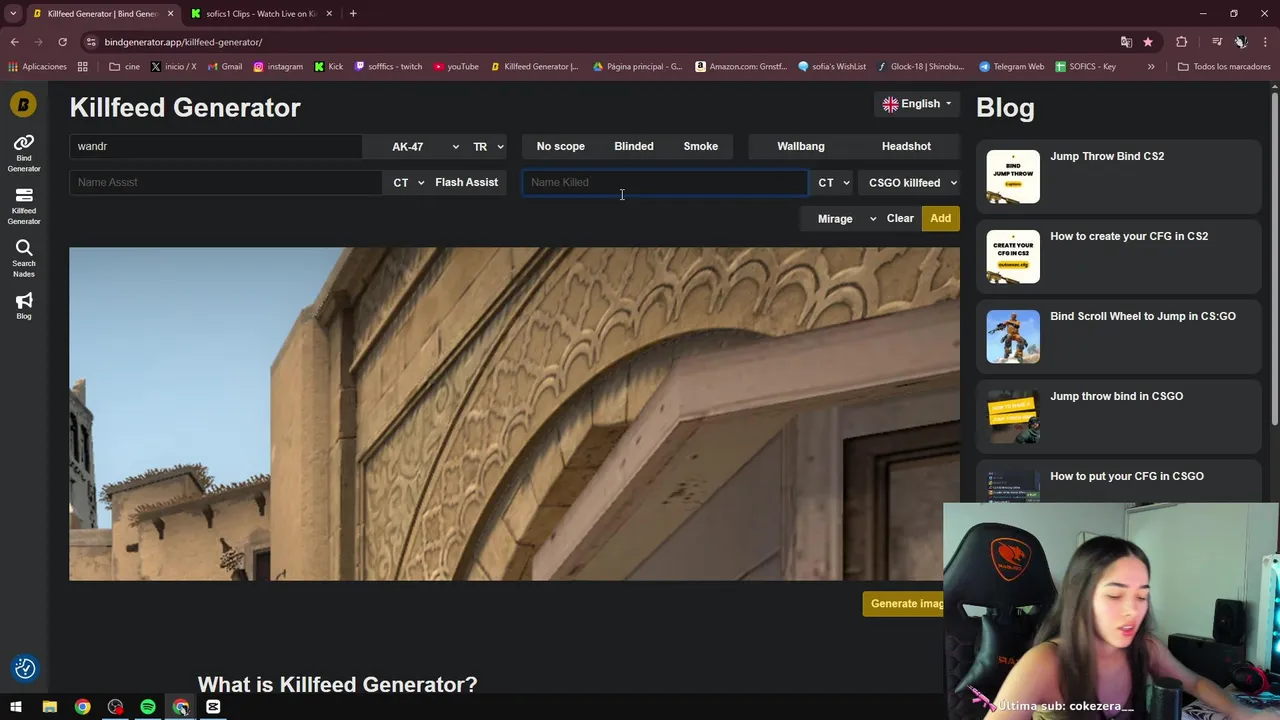Toggle the Smoke option
Viewport: 1280px width, 720px height.
pyautogui.click(x=700, y=146)
